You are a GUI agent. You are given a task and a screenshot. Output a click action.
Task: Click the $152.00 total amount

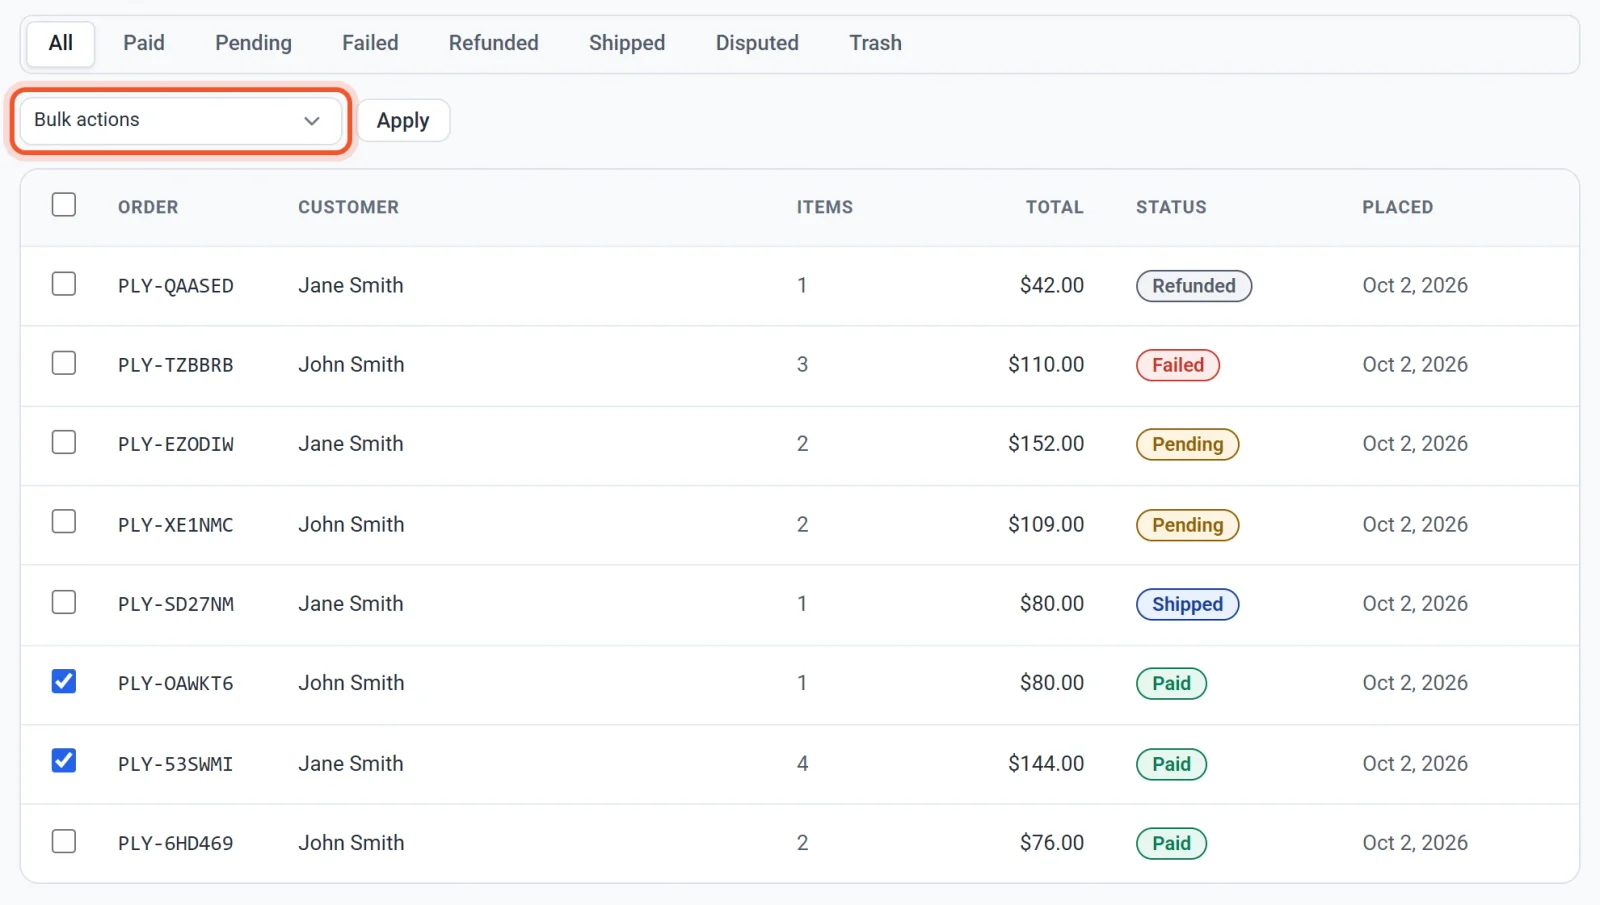pyautogui.click(x=1046, y=444)
